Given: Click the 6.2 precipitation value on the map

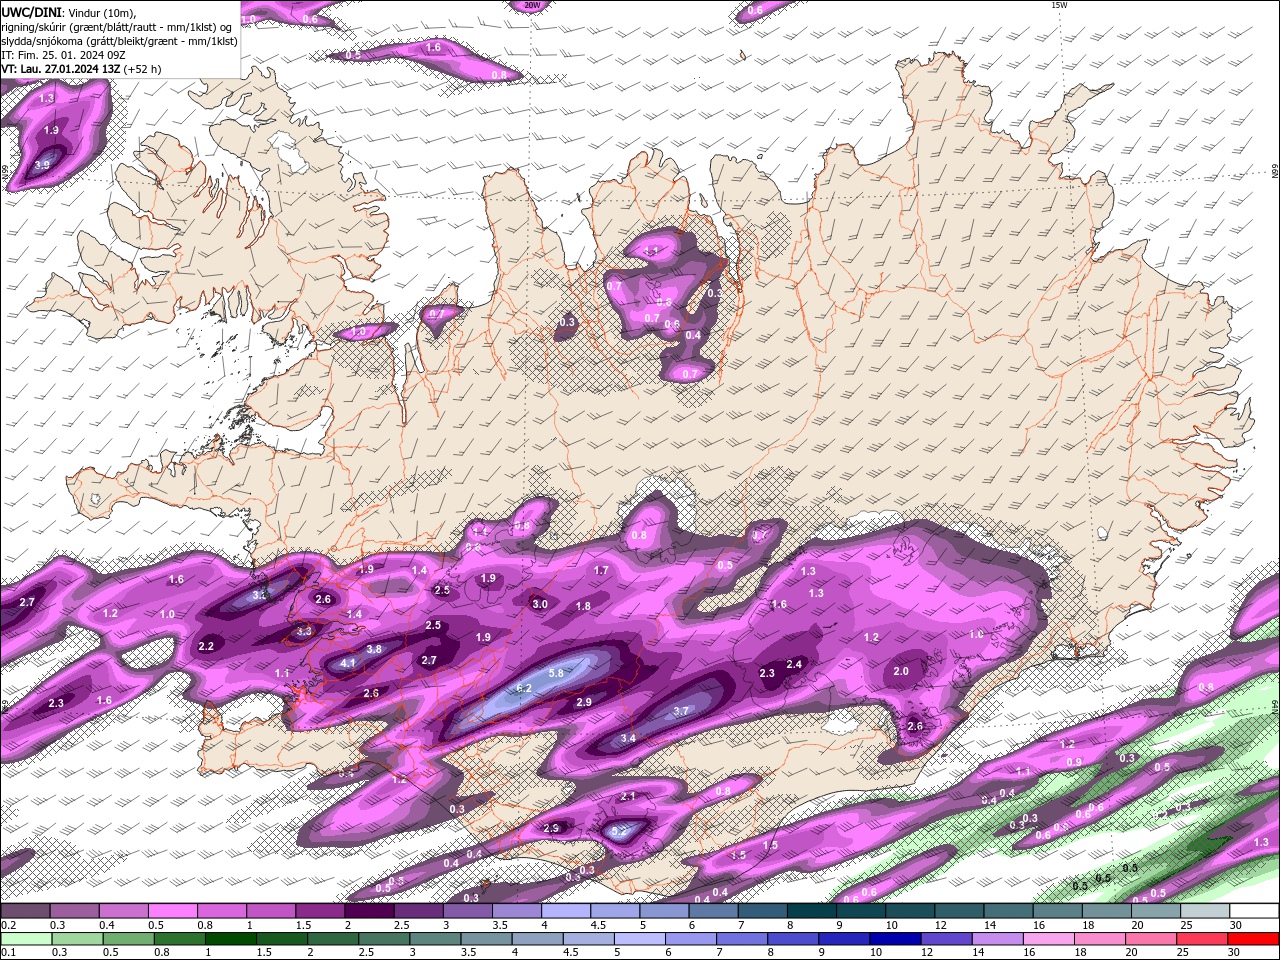Looking at the screenshot, I should [x=524, y=688].
